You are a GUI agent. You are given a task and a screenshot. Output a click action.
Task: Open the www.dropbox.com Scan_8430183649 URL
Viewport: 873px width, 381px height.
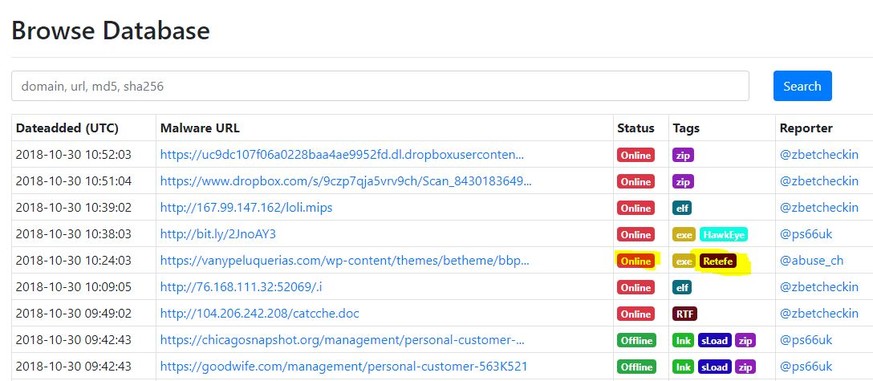coord(346,181)
